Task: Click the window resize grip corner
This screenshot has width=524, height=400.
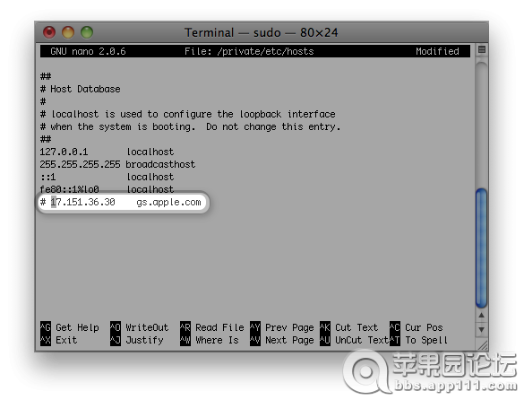Action: pyautogui.click(x=482, y=345)
